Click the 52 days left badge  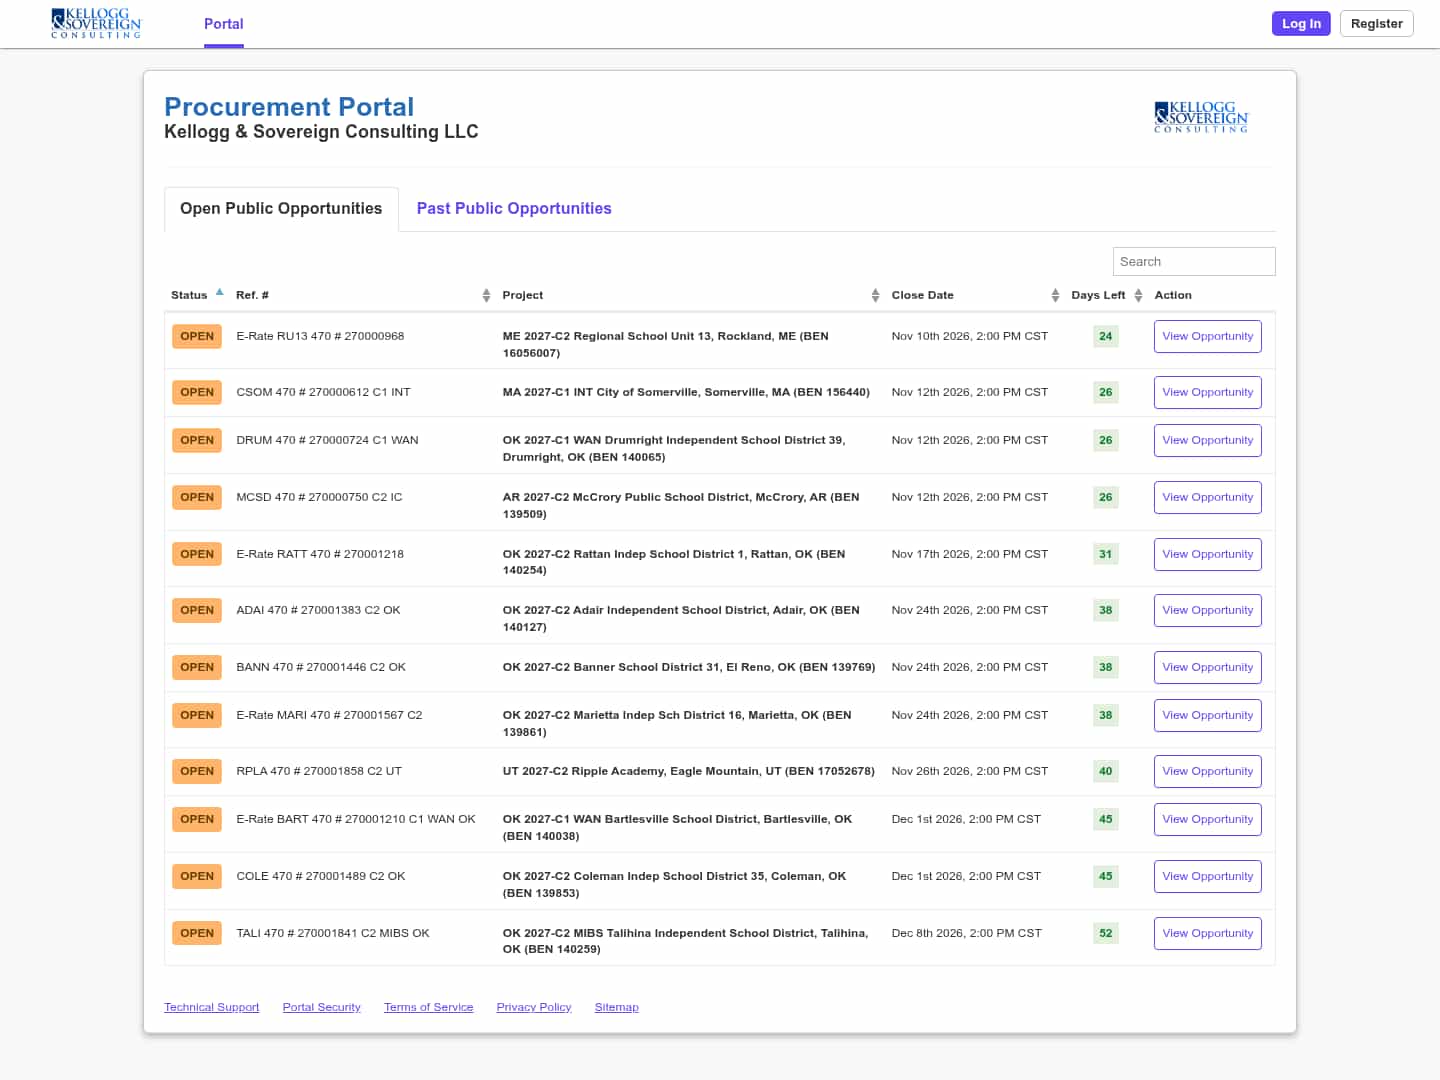click(x=1106, y=933)
